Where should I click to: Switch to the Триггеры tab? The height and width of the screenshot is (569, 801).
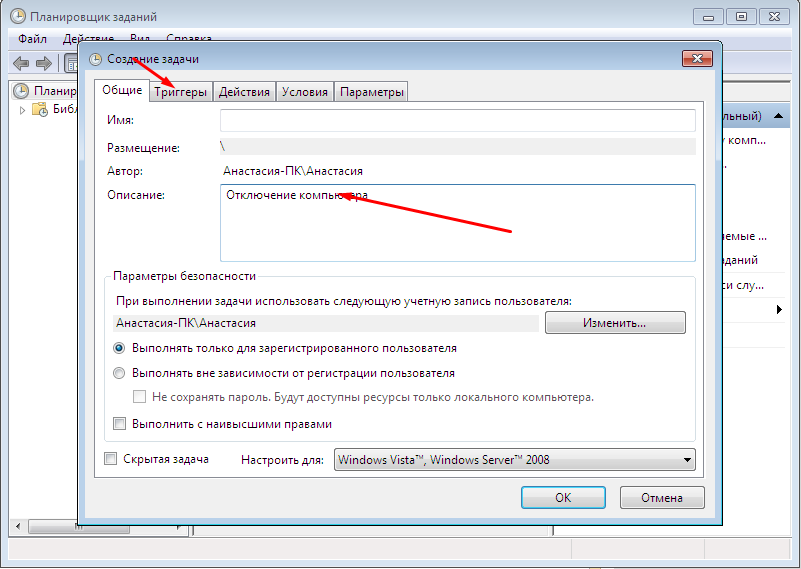click(181, 92)
